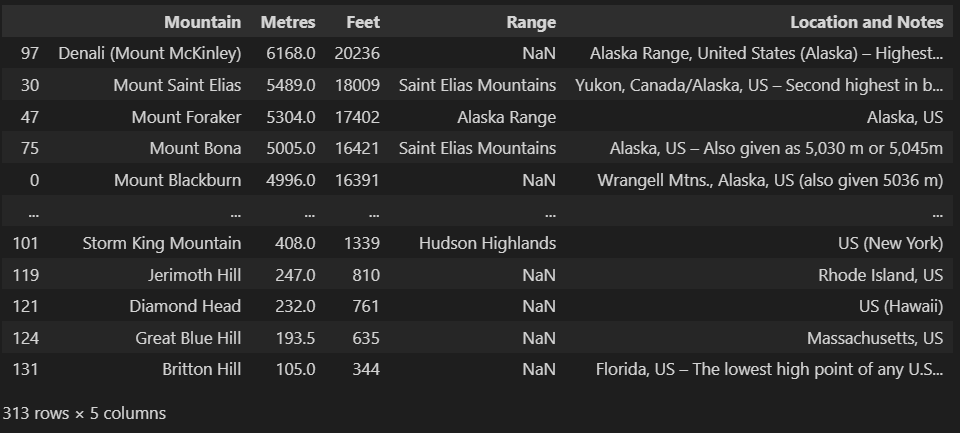The width and height of the screenshot is (960, 433).
Task: Click the Hudson Highlands range cell
Action: click(x=487, y=243)
